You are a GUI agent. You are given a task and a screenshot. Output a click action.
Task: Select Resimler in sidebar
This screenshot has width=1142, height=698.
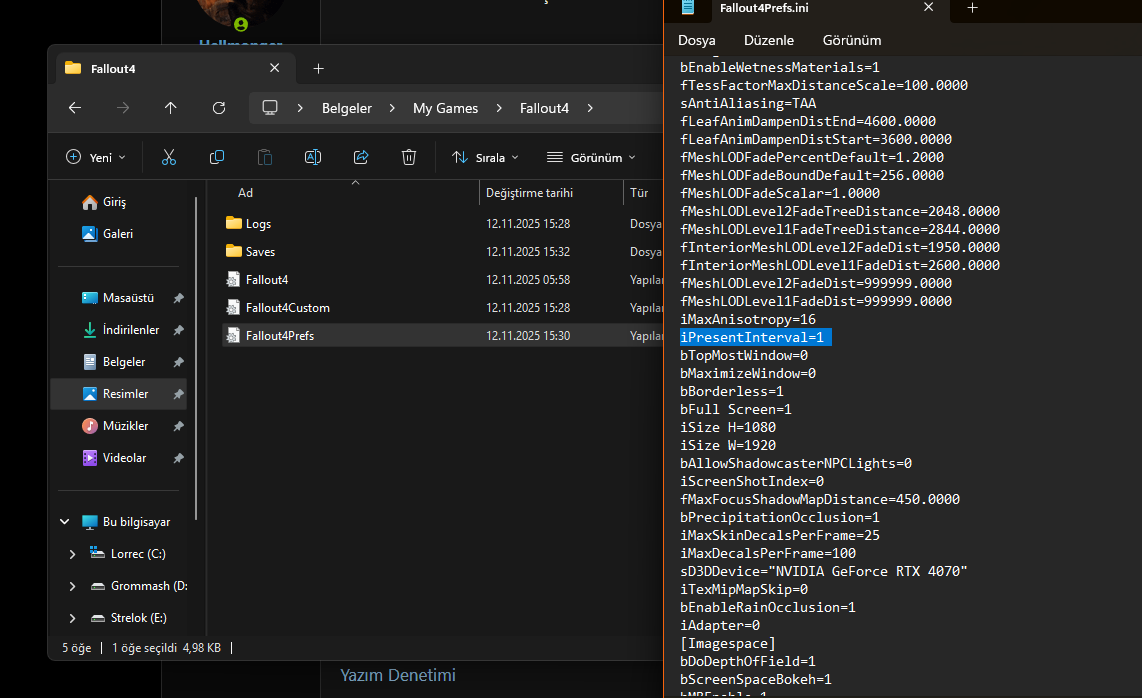point(119,394)
